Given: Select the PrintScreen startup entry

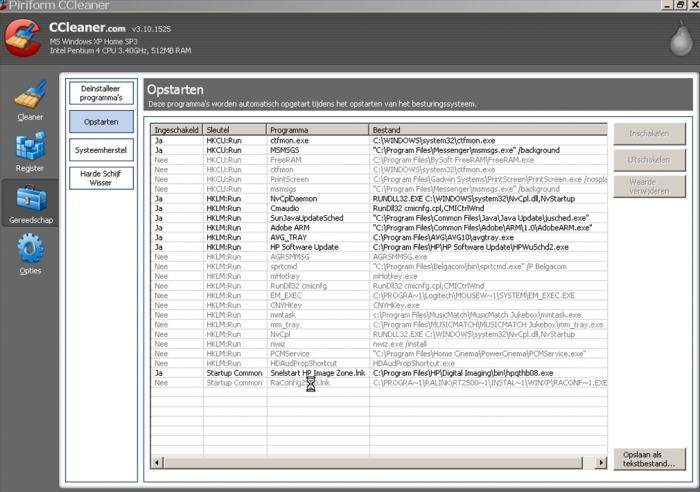Looking at the screenshot, I should point(379,179).
